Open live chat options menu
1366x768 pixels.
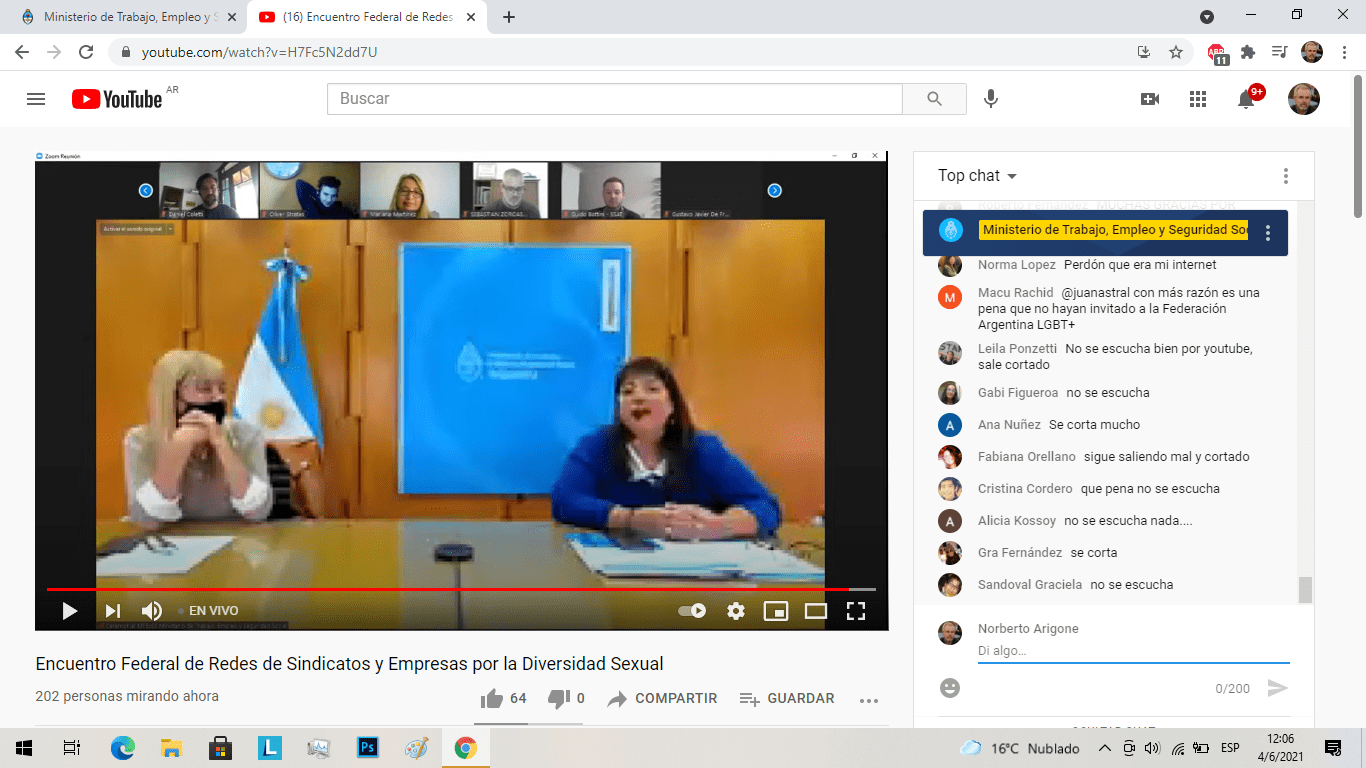coord(1286,176)
